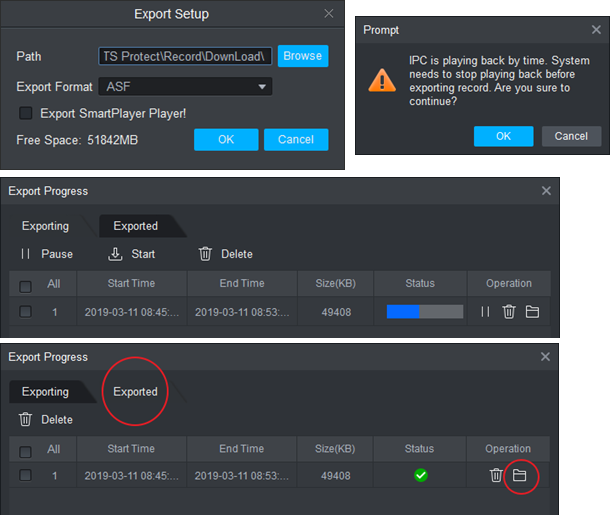Image resolution: width=610 pixels, height=515 pixels.
Task: Select row 1 checkbox in completed export list
Action: coord(26,475)
